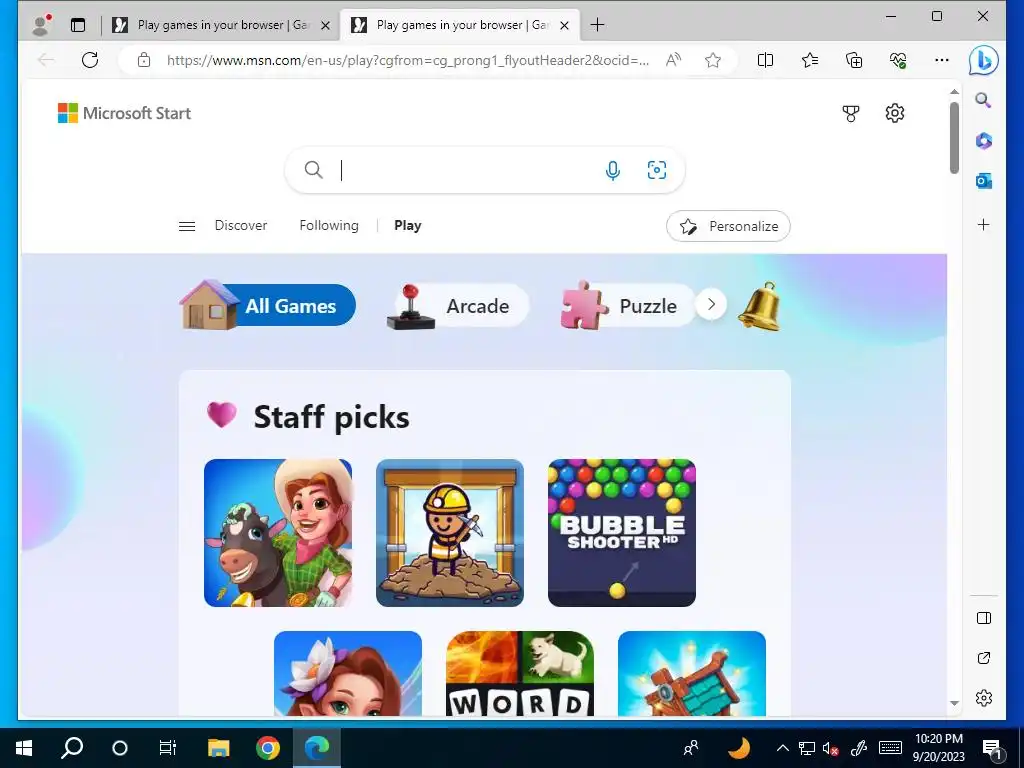This screenshot has height=768, width=1024.
Task: Open Collections panel
Action: click(854, 61)
